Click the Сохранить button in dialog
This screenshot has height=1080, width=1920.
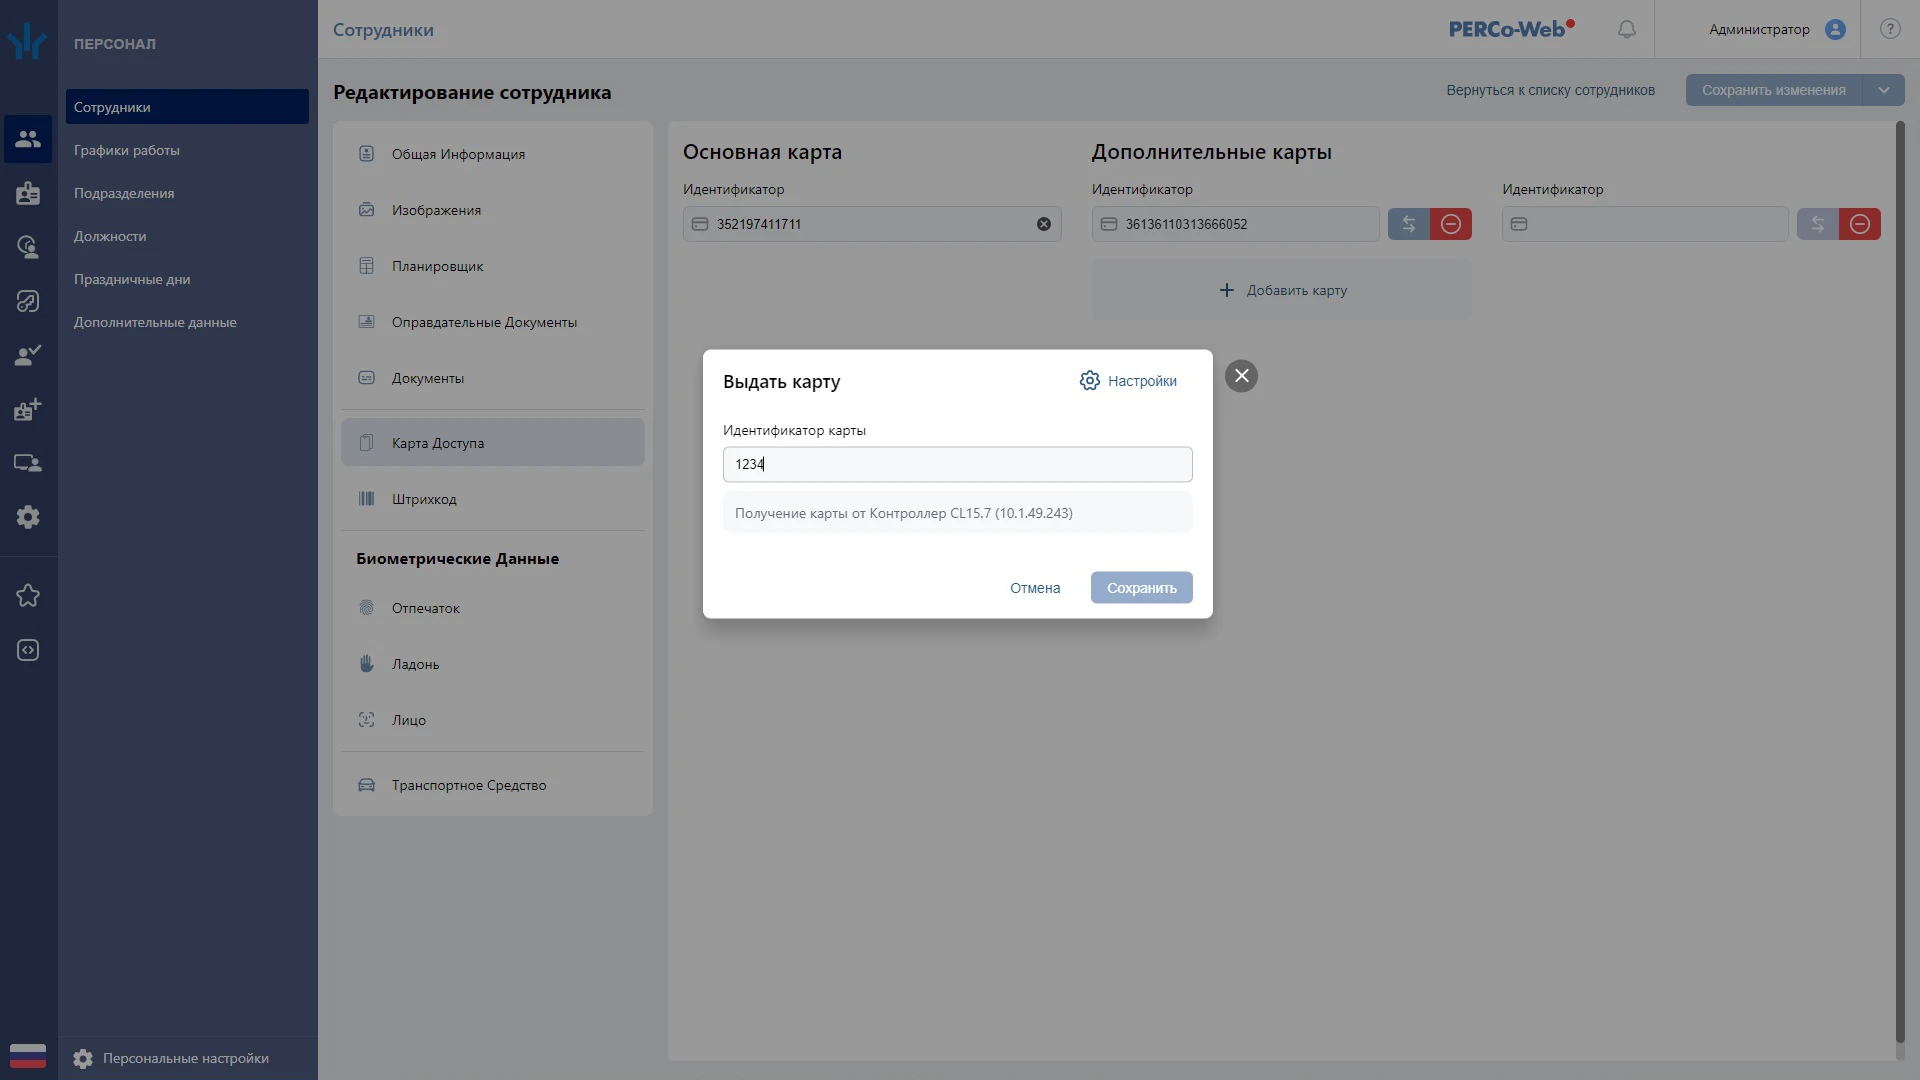1141,588
